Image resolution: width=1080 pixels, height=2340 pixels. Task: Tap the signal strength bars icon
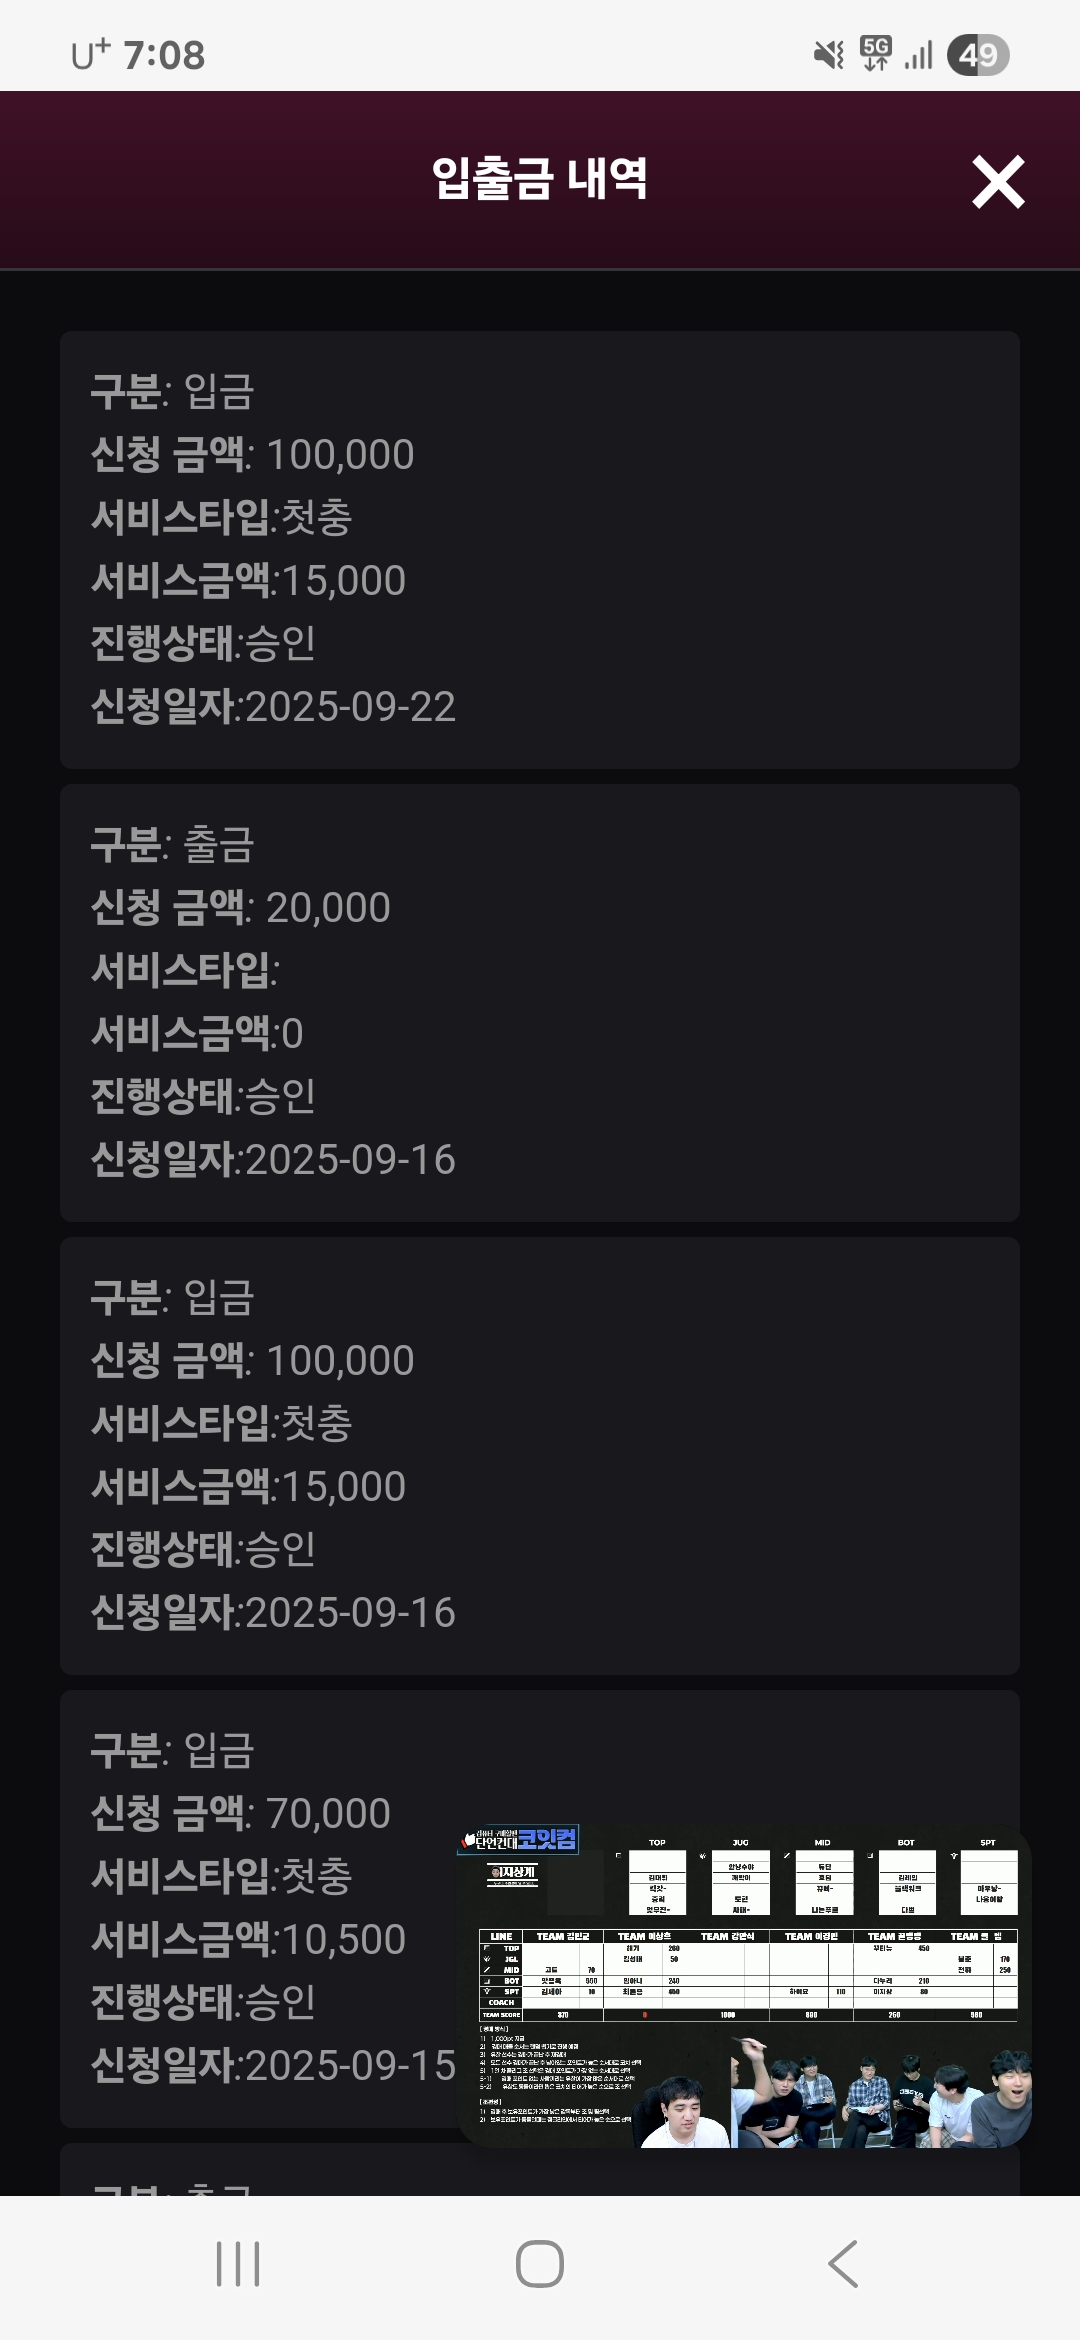(918, 55)
